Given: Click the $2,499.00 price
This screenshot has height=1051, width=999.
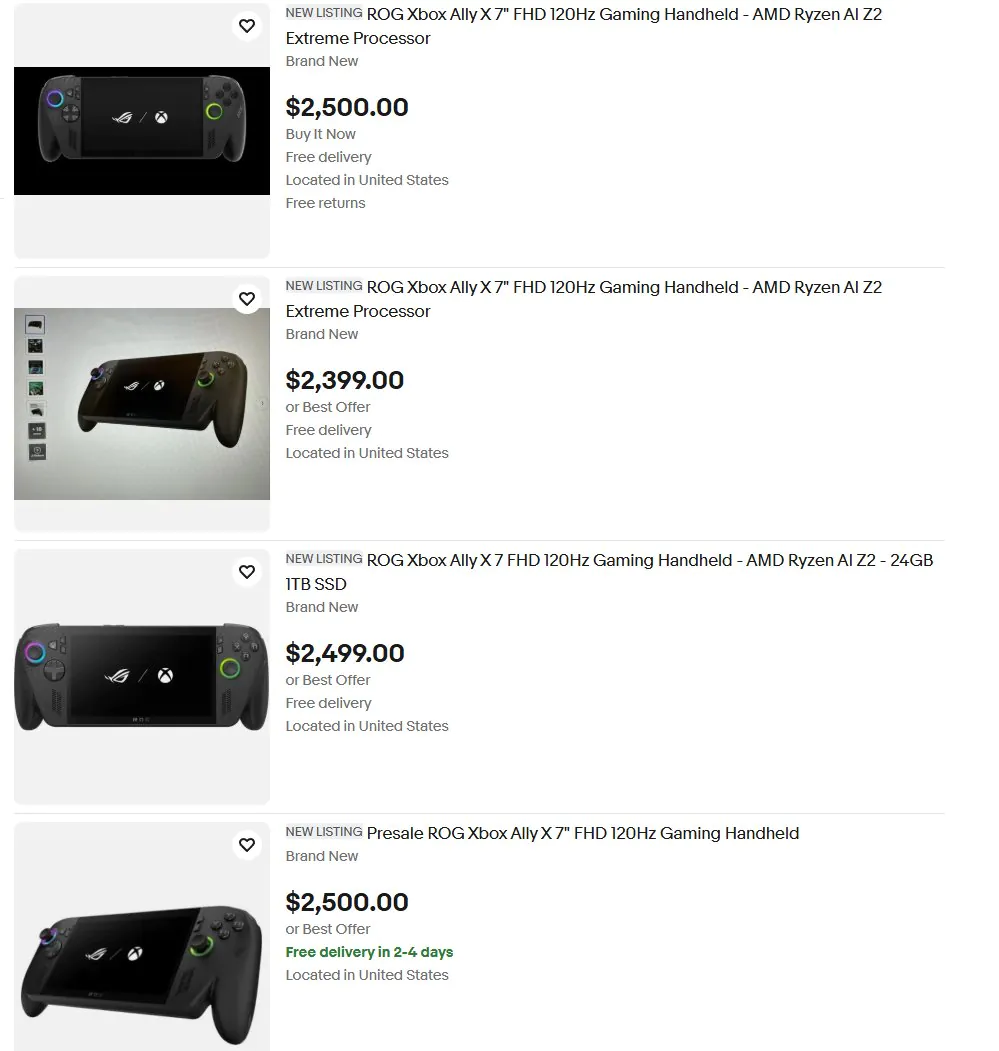Looking at the screenshot, I should coord(345,653).
